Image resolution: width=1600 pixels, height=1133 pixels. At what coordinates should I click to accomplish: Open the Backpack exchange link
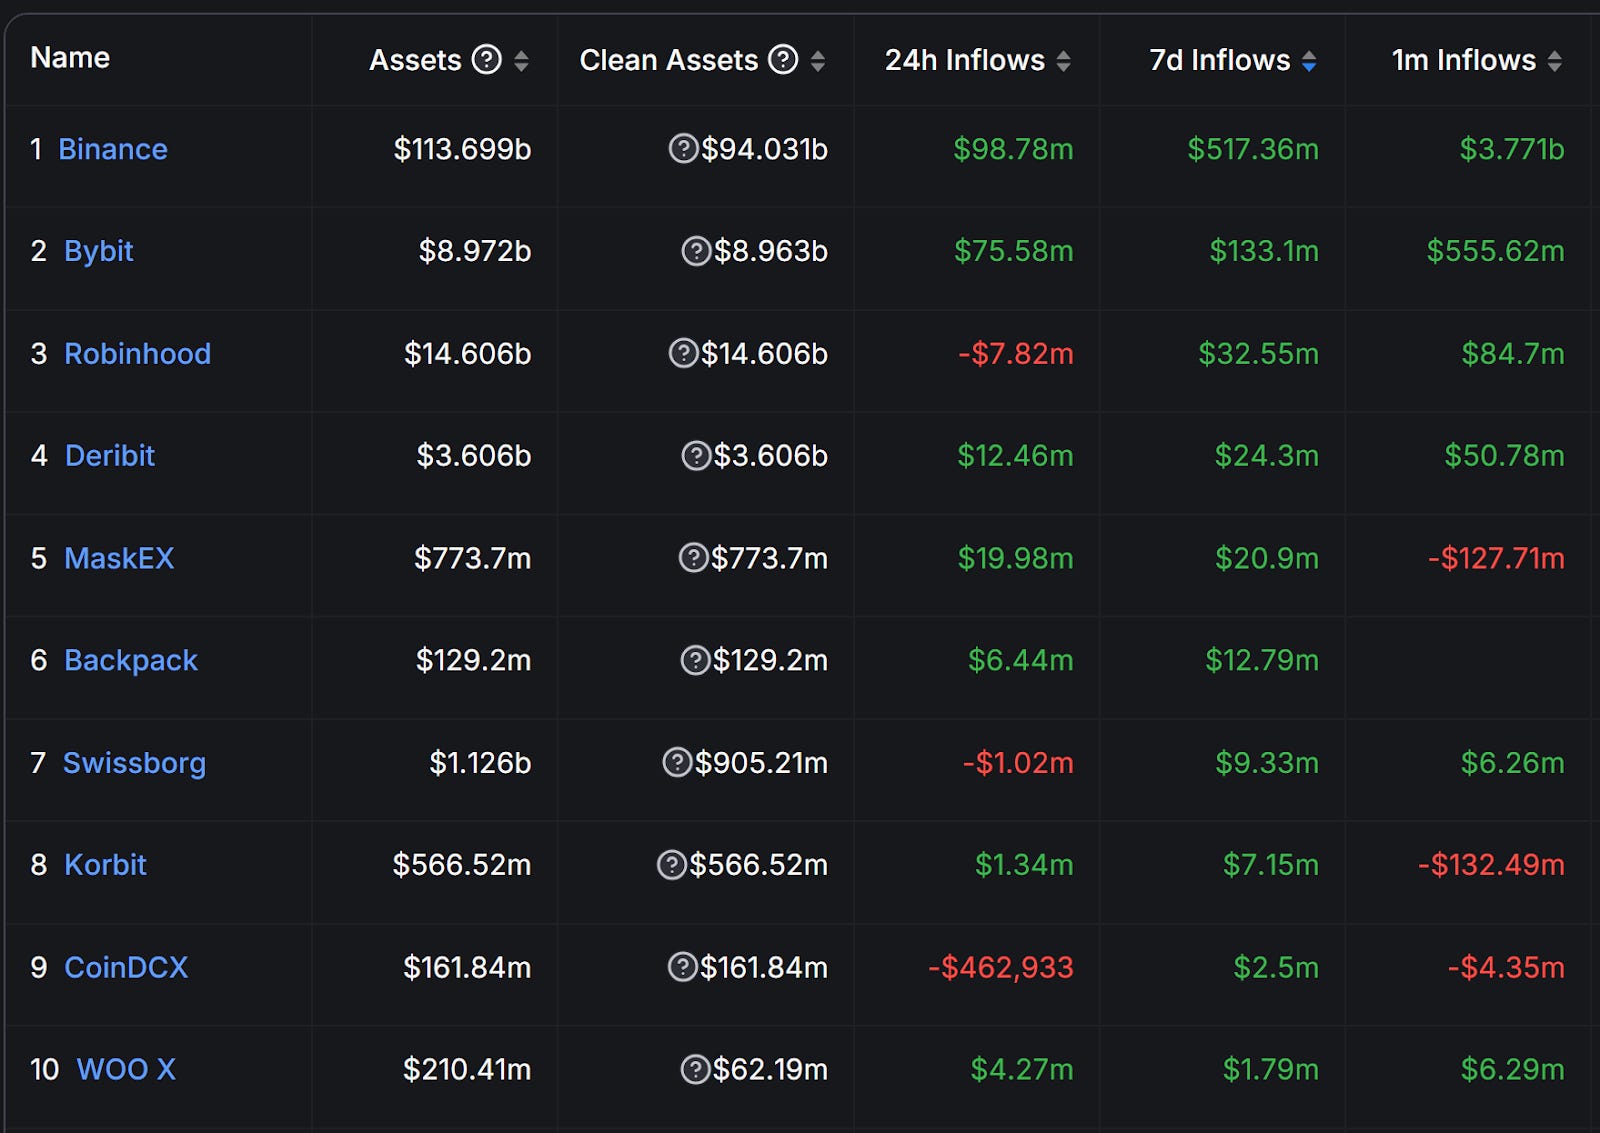[x=131, y=660]
